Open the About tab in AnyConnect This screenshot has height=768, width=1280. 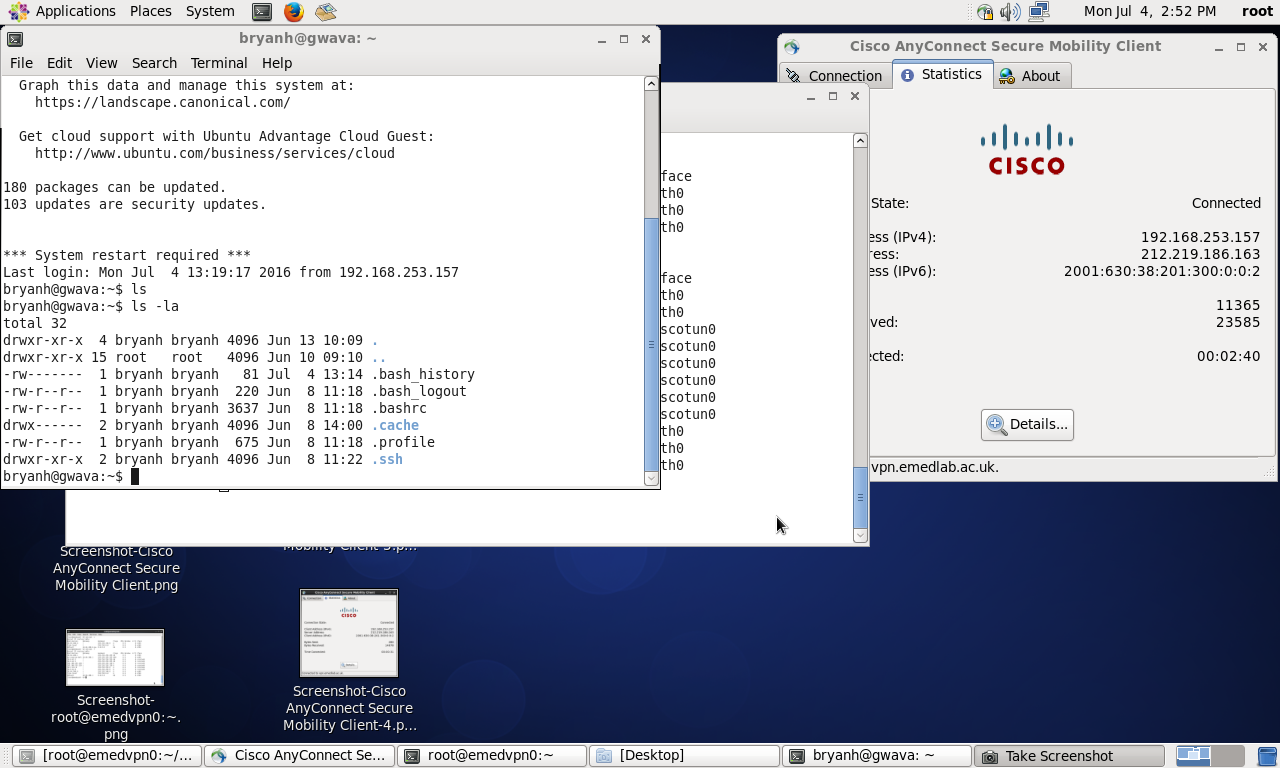point(1030,76)
